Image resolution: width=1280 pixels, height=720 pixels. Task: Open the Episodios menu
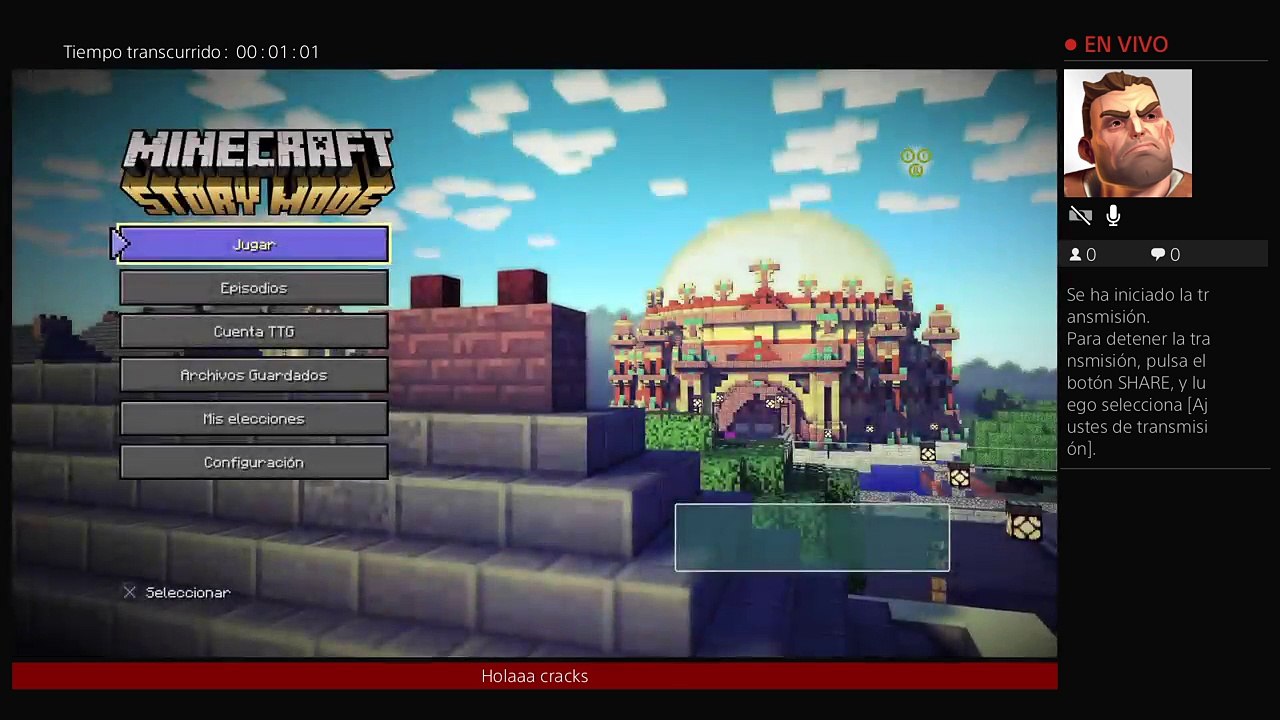click(x=254, y=288)
